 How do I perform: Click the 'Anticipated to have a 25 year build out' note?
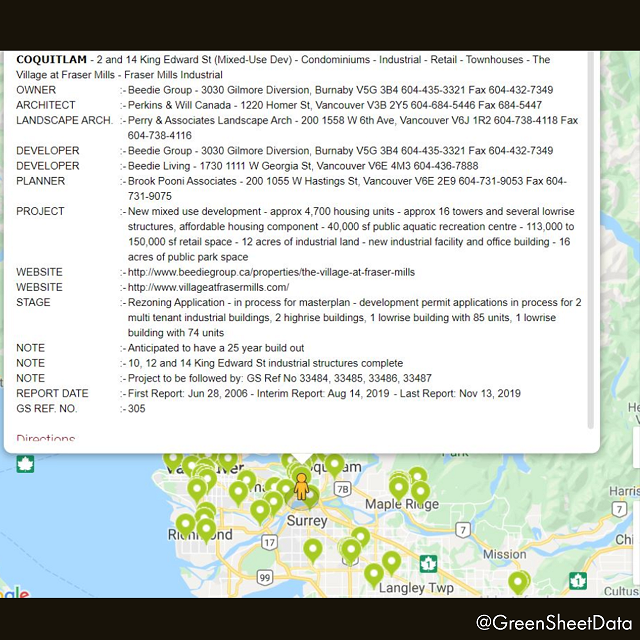point(216,348)
